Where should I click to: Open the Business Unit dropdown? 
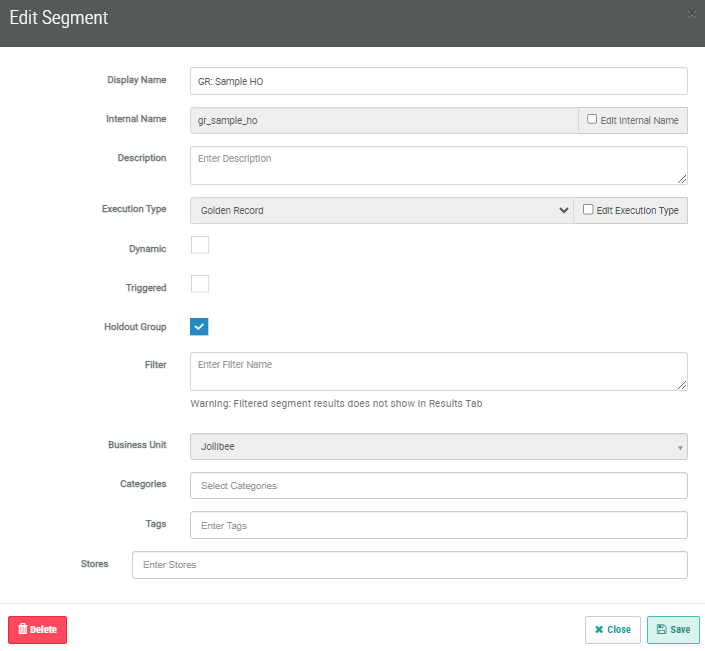pos(438,446)
